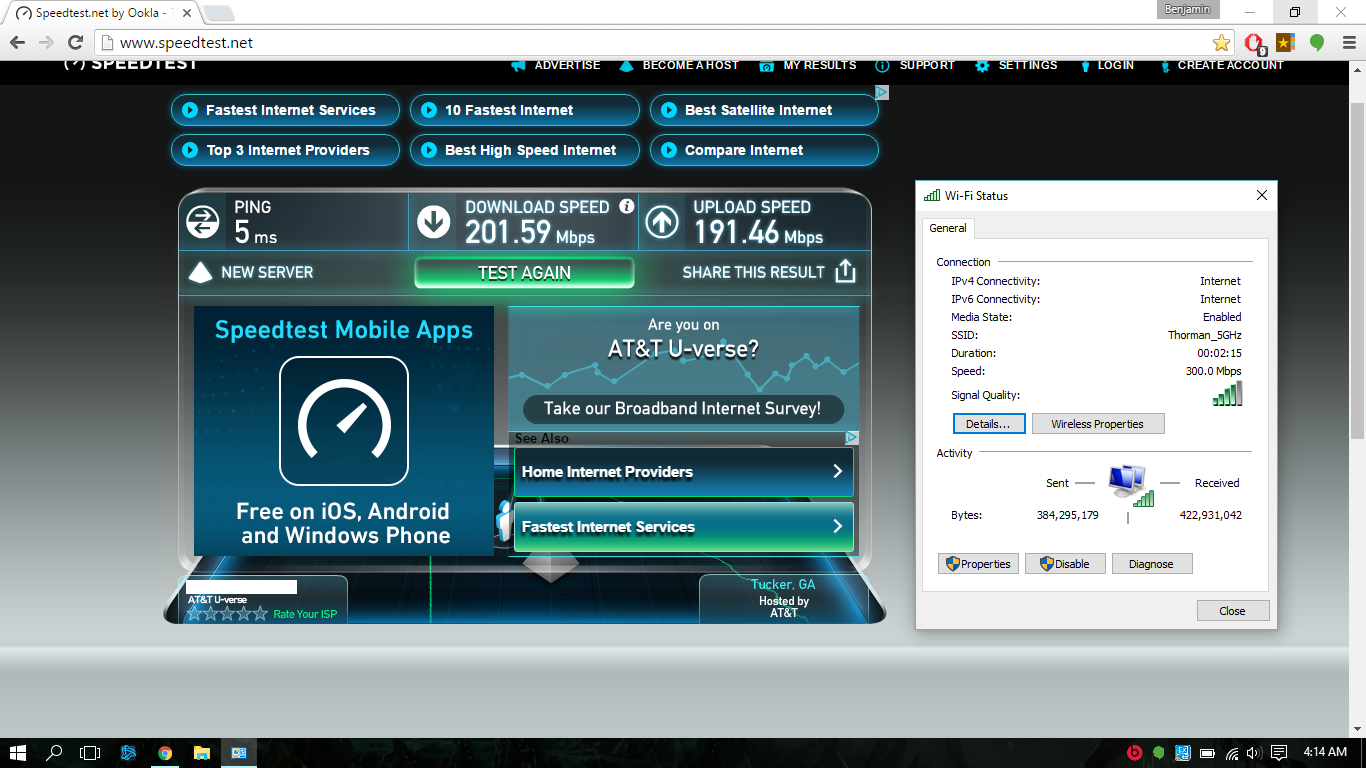Click SHARE THIS RESULT text
Image resolution: width=1366 pixels, height=768 pixels.
(x=754, y=272)
